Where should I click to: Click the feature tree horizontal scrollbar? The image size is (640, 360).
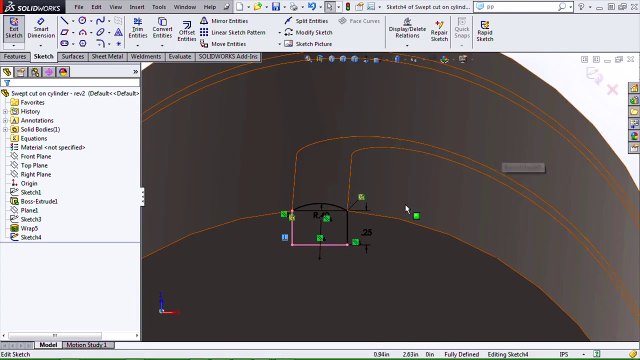click(55, 336)
